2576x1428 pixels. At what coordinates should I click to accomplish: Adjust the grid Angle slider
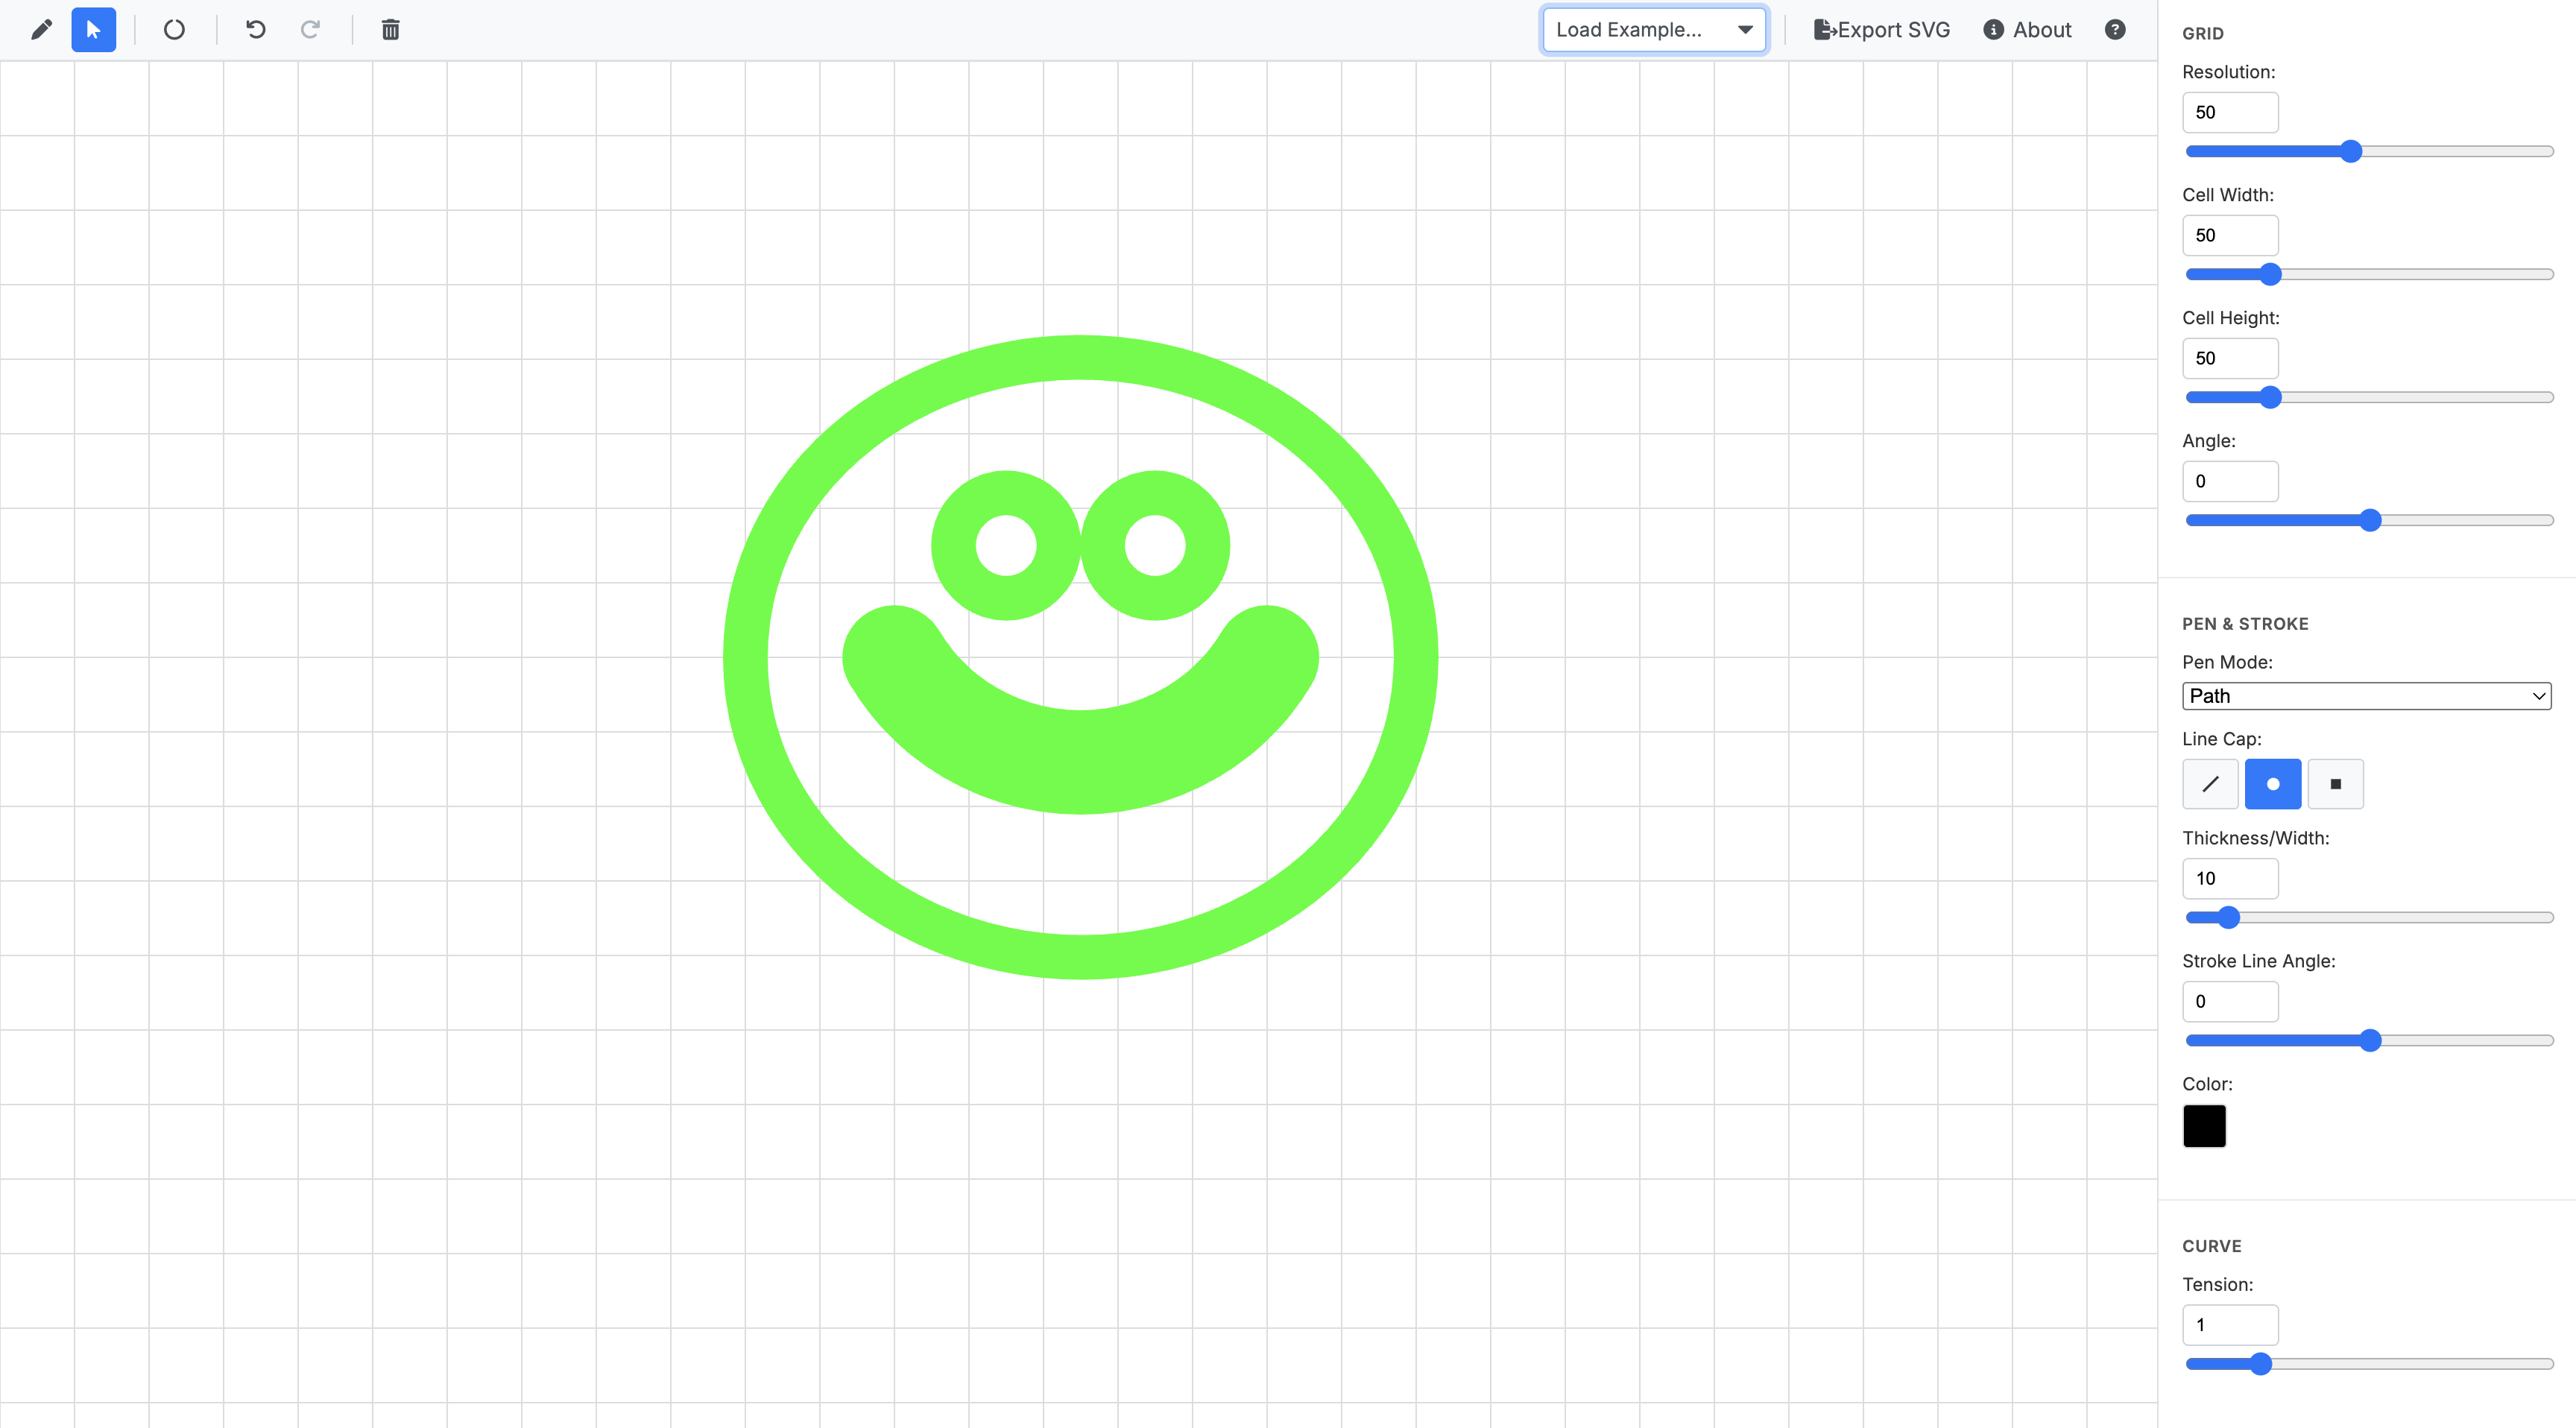[2370, 520]
